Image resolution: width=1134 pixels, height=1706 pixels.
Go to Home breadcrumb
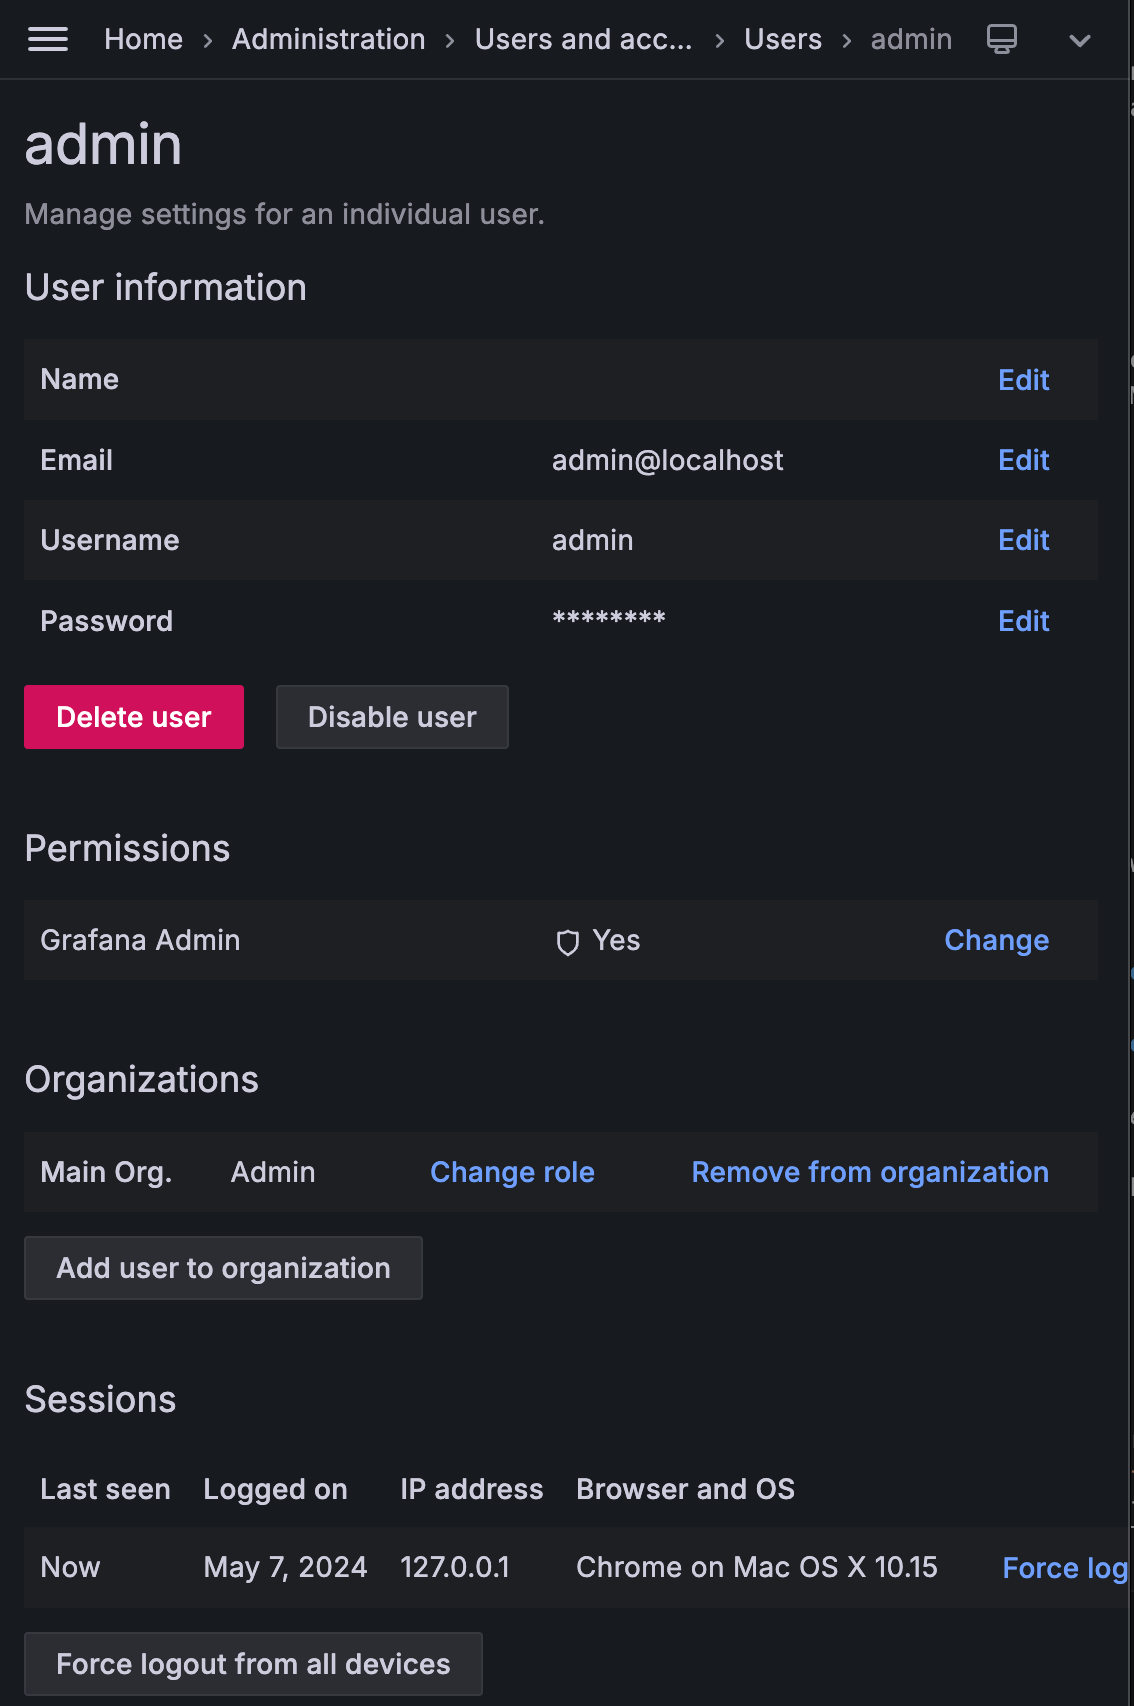pyautogui.click(x=143, y=40)
